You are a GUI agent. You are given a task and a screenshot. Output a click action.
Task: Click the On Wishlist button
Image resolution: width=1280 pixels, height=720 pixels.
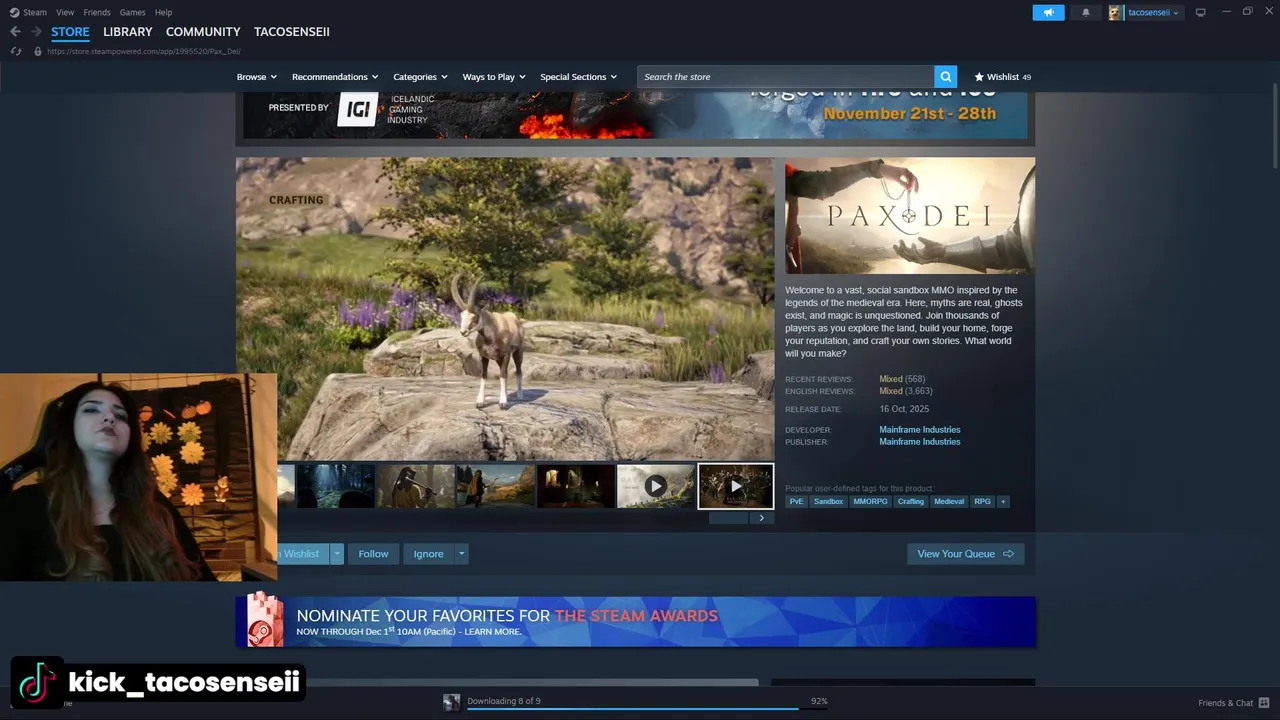pyautogui.click(x=304, y=554)
